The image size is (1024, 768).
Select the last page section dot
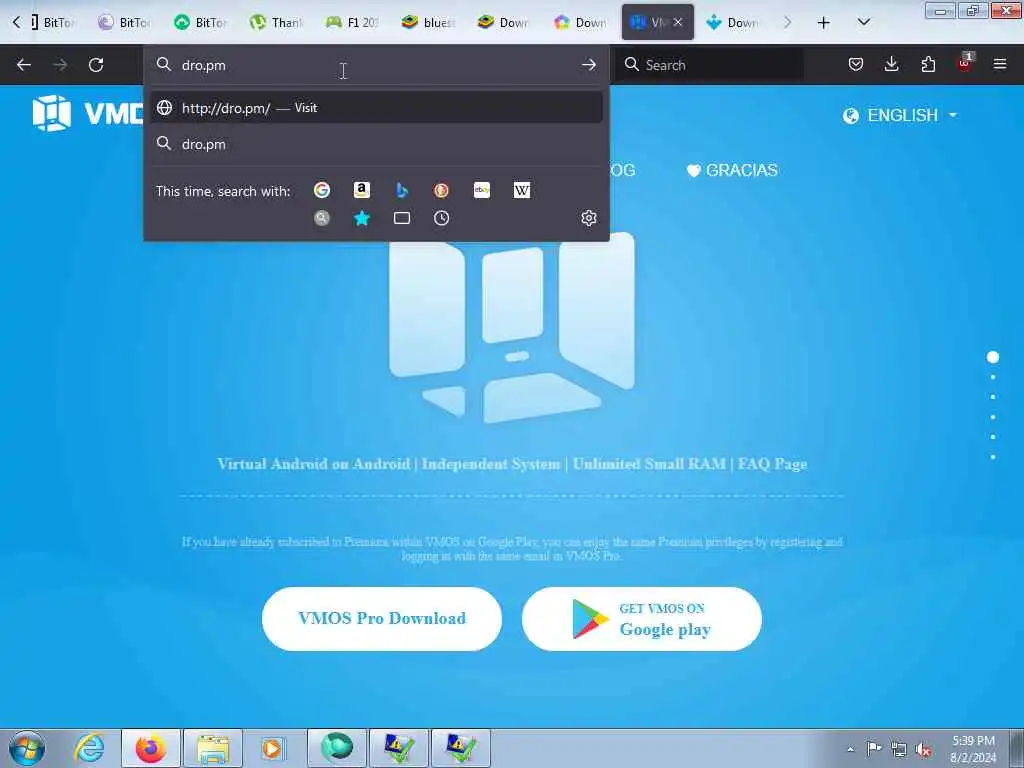pos(993,457)
